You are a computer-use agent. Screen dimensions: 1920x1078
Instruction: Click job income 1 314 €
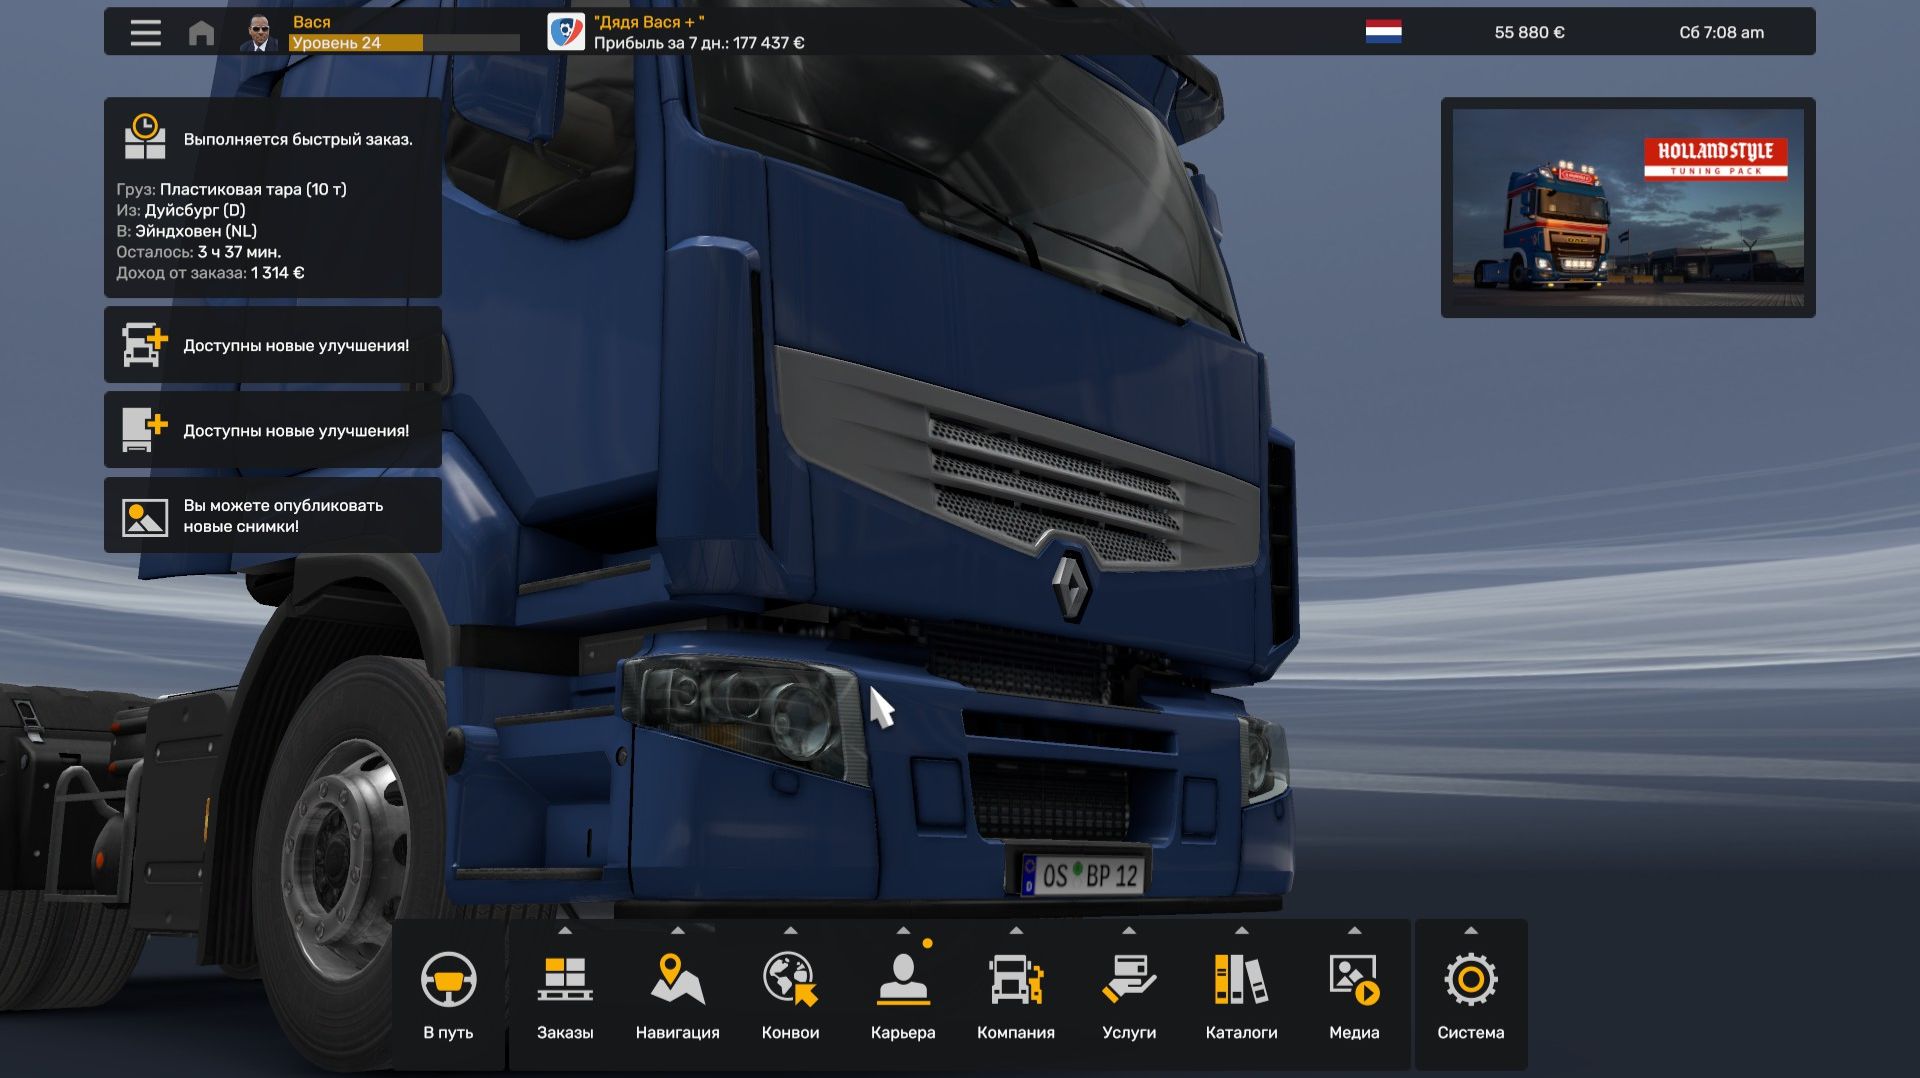click(277, 273)
